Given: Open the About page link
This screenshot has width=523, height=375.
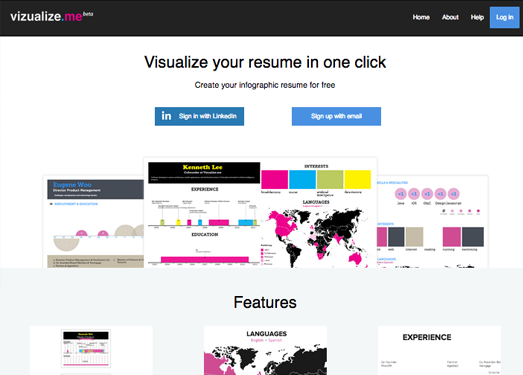Looking at the screenshot, I should point(450,17).
